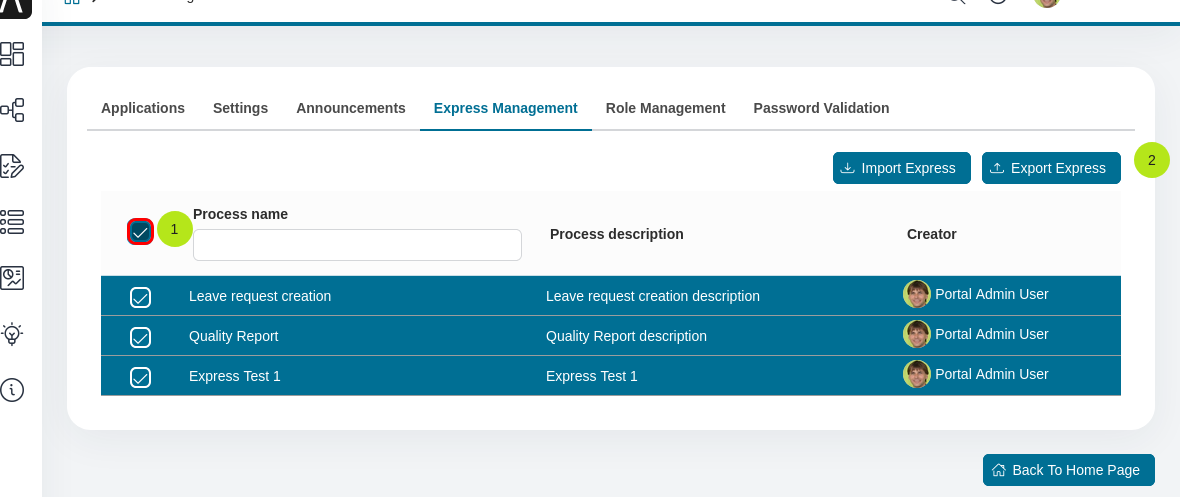The height and width of the screenshot is (497, 1180).
Task: Click the portal logo at top of sidebar
Action: tap(15, 8)
